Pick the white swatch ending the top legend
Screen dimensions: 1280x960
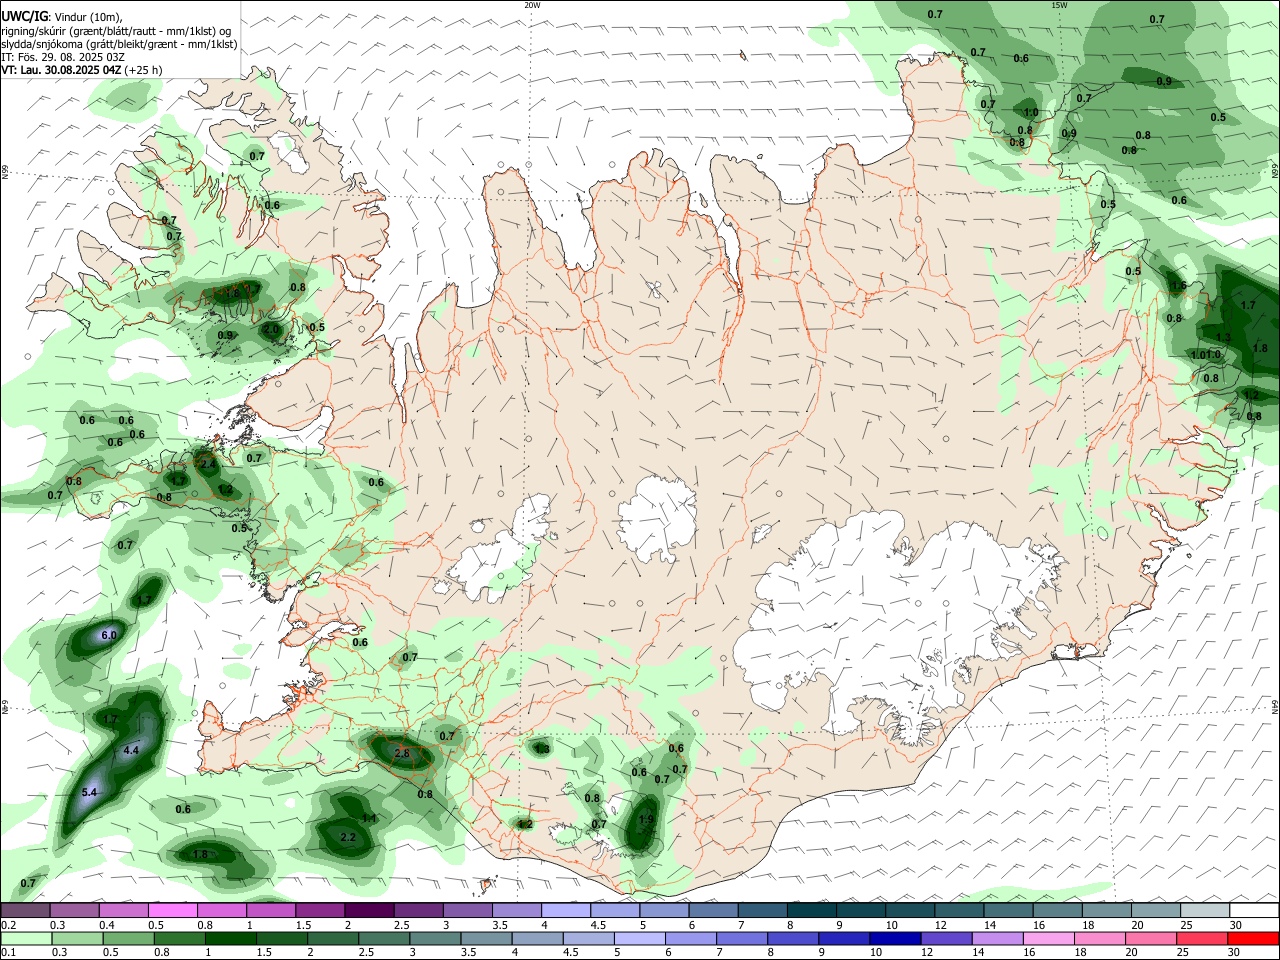(x=1253, y=910)
